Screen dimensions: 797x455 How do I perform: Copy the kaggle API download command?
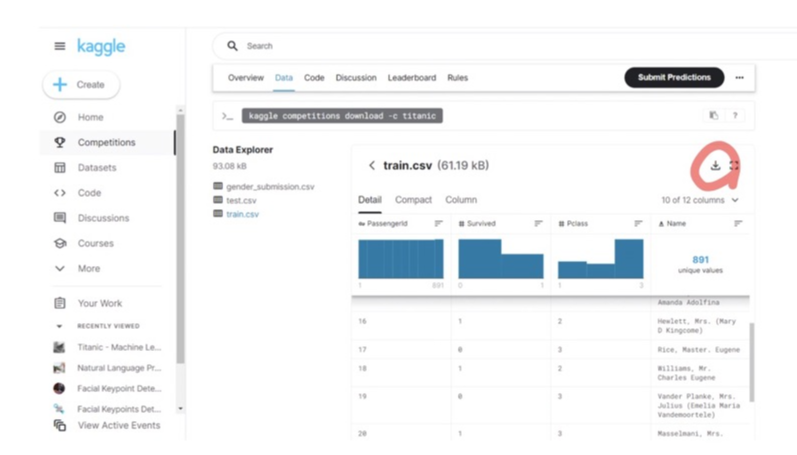pos(714,116)
